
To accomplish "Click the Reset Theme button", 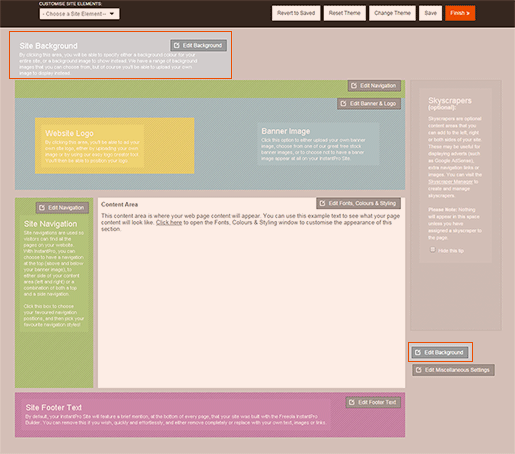I will coord(345,13).
